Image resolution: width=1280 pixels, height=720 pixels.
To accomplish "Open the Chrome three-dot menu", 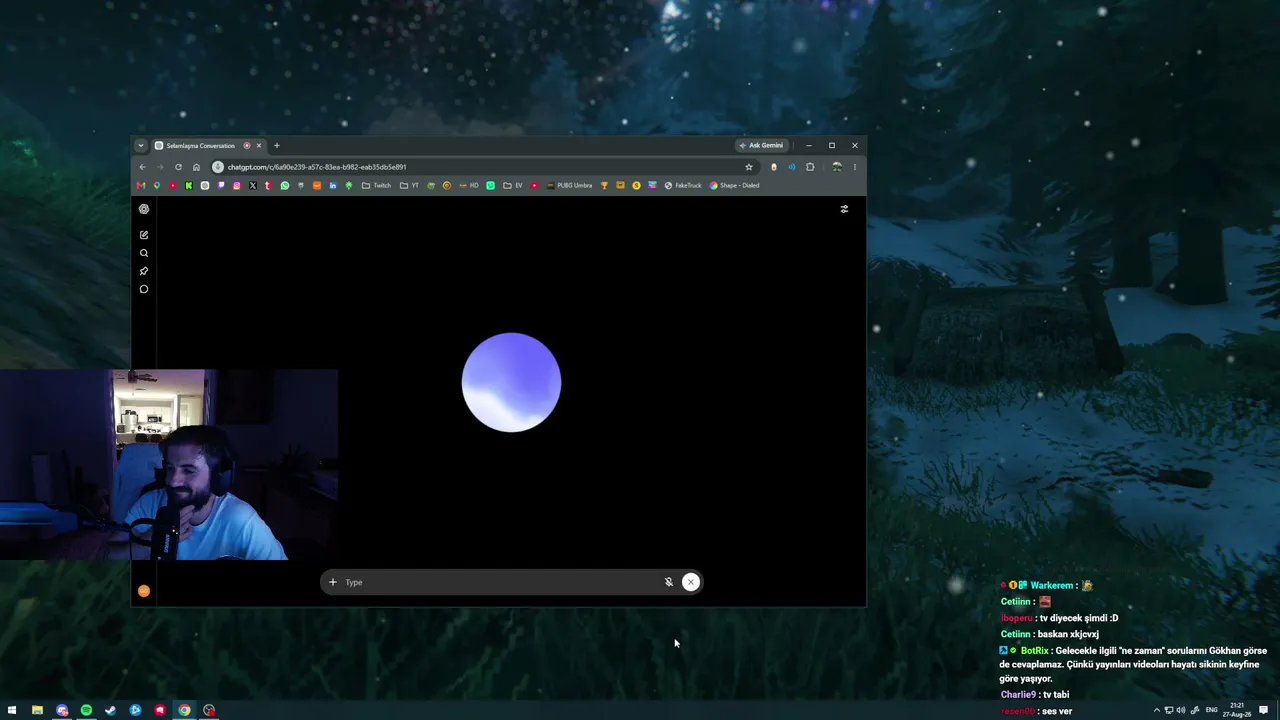I will click(x=854, y=167).
